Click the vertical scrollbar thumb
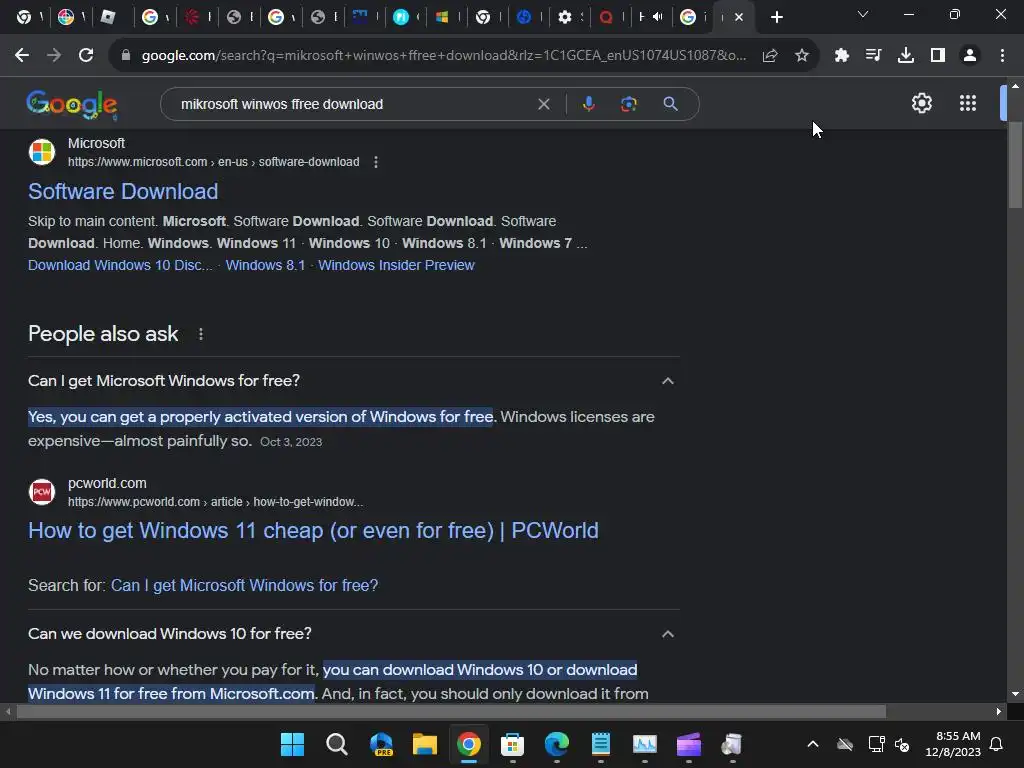1024x768 pixels. pos(1015,165)
